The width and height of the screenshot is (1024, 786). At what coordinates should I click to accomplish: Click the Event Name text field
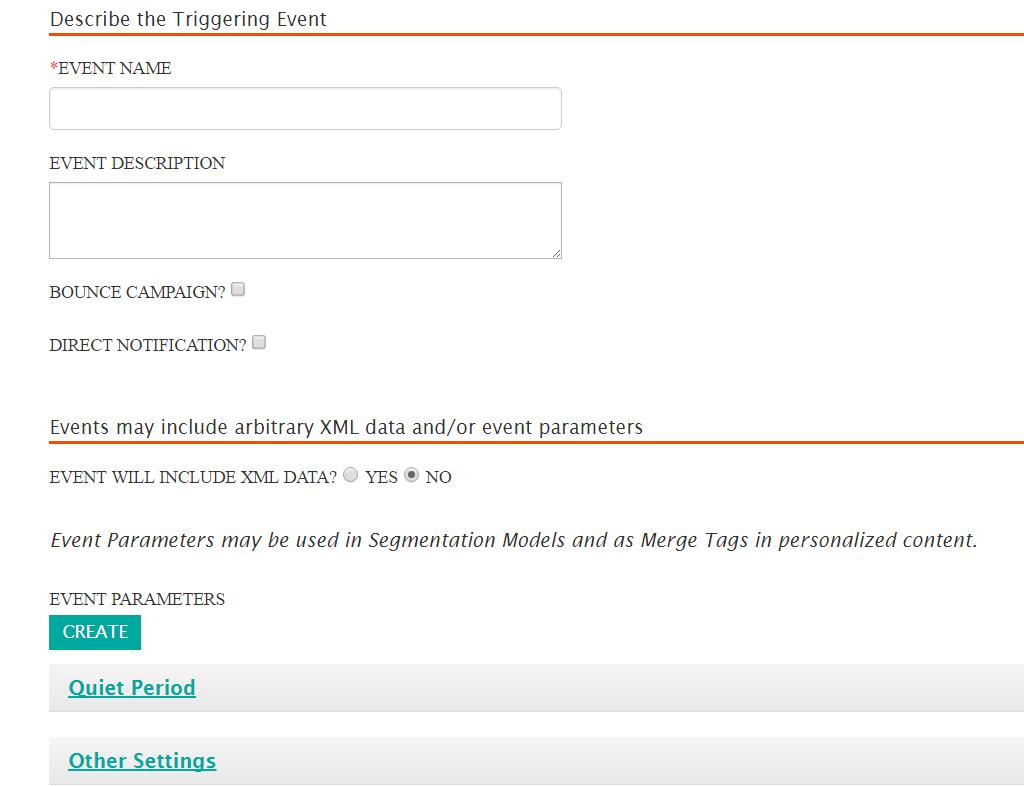[x=305, y=108]
